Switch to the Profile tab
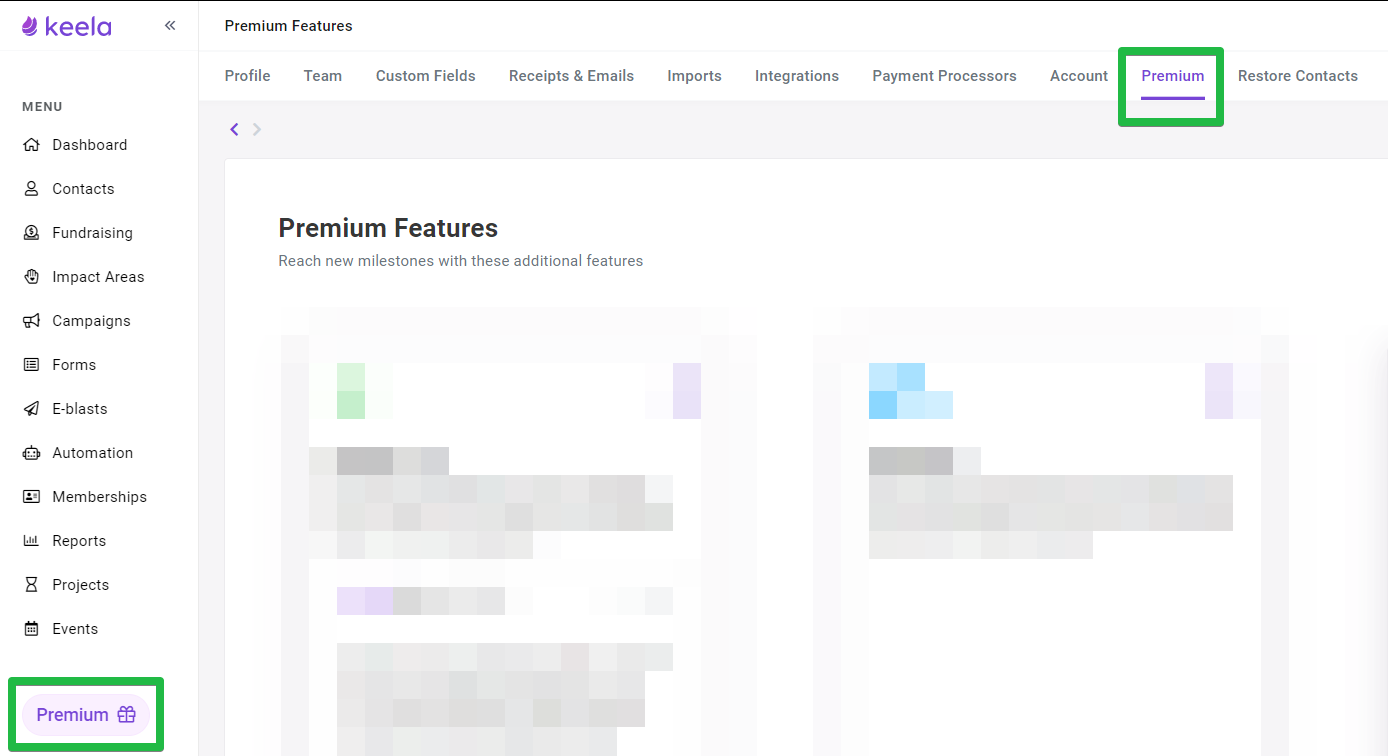 tap(248, 76)
